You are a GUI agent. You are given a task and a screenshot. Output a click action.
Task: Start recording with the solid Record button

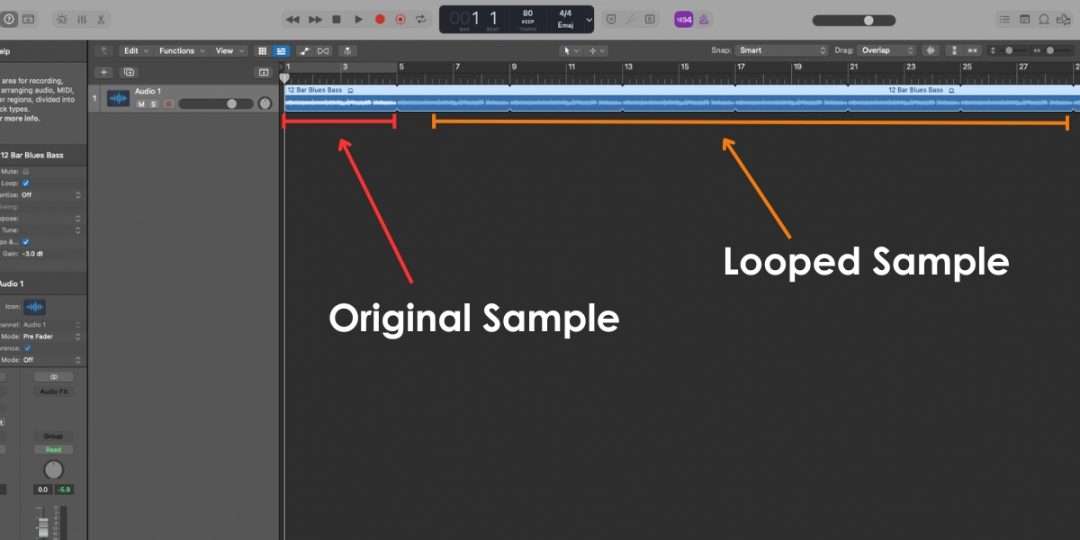click(x=380, y=19)
